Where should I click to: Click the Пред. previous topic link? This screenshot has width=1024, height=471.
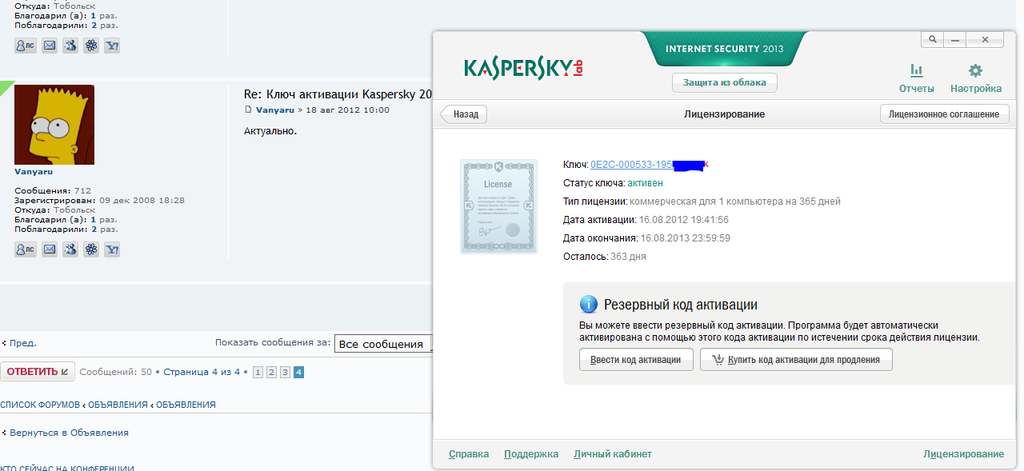[23, 342]
